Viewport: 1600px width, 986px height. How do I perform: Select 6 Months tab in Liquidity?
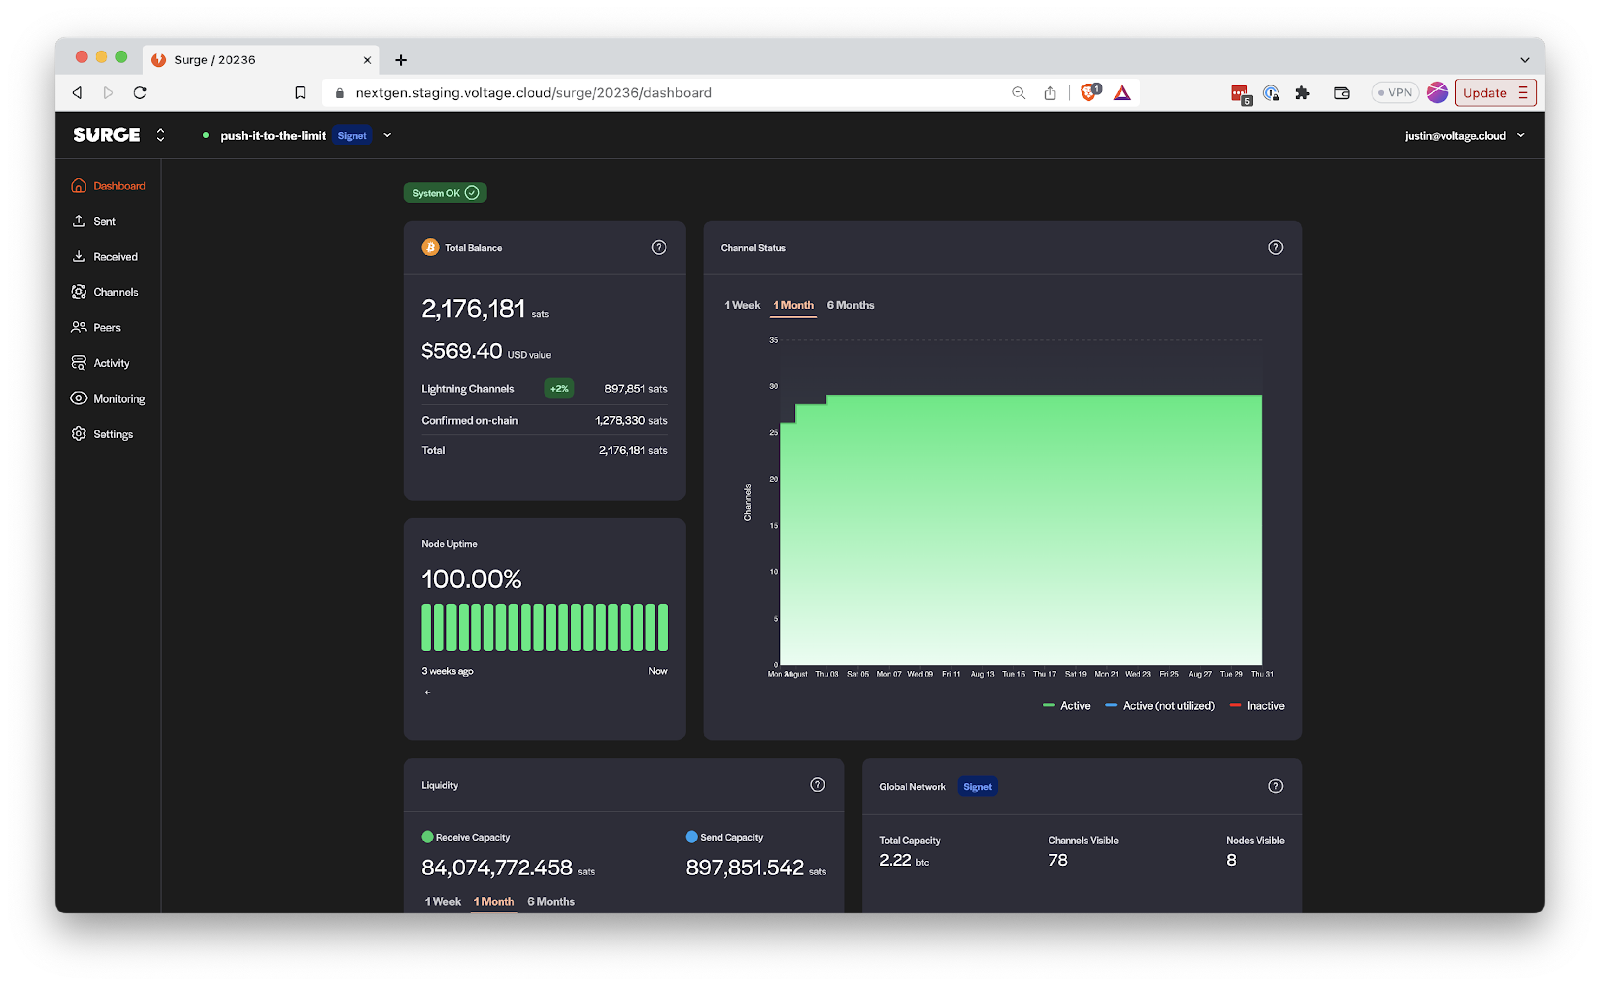(551, 901)
